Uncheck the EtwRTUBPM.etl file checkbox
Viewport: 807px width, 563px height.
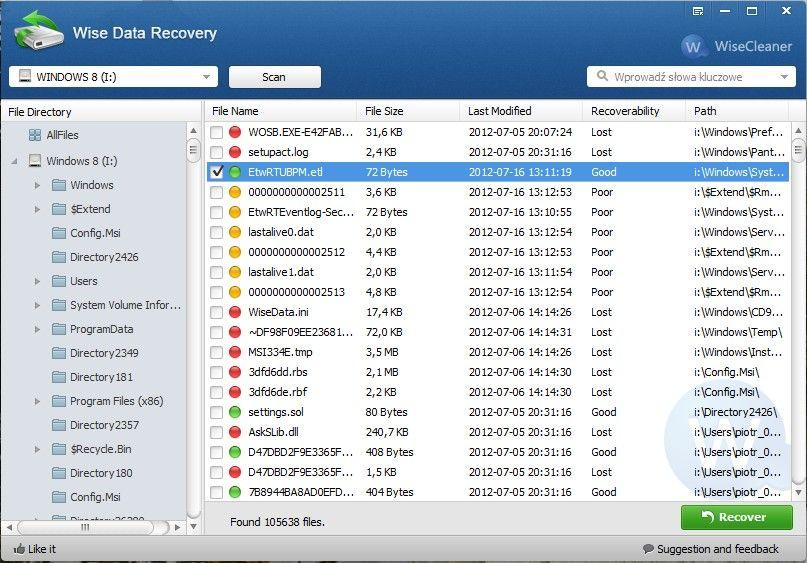tap(217, 172)
